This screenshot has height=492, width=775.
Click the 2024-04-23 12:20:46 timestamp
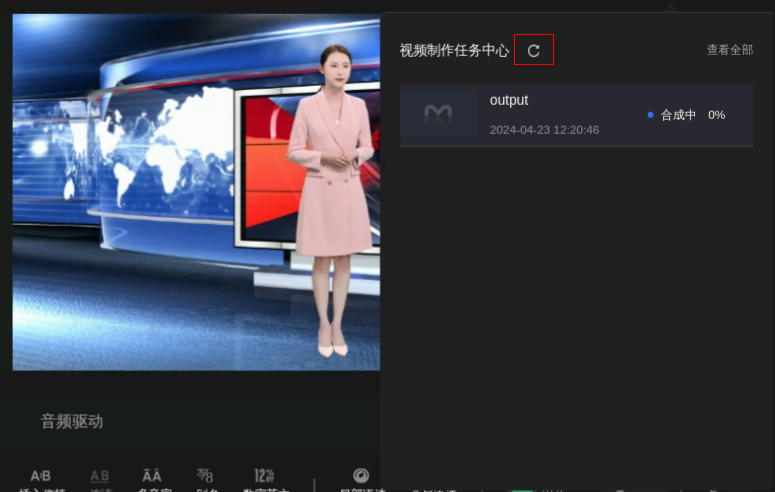pyautogui.click(x=544, y=130)
